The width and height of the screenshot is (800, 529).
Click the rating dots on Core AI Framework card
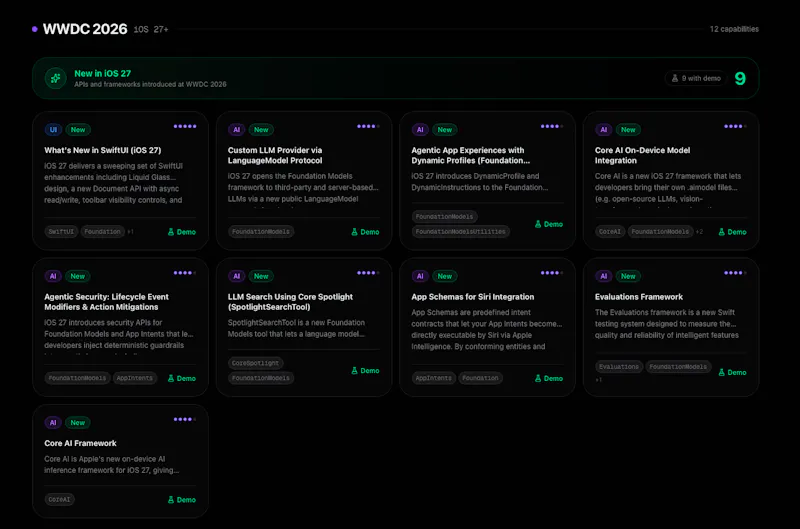185,419
